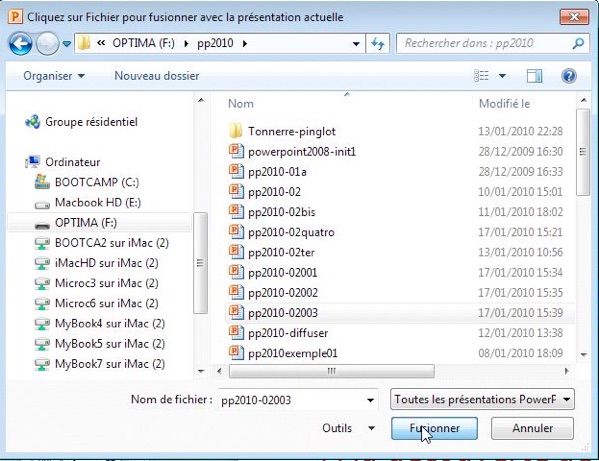Click the Refresh button by address bar
This screenshot has height=461, width=599.
coord(378,44)
